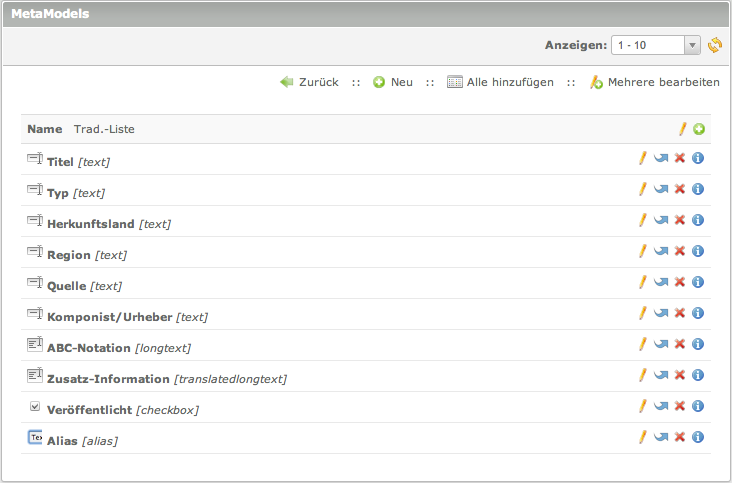Edit the Veröffentlicht attribute

(x=643, y=406)
